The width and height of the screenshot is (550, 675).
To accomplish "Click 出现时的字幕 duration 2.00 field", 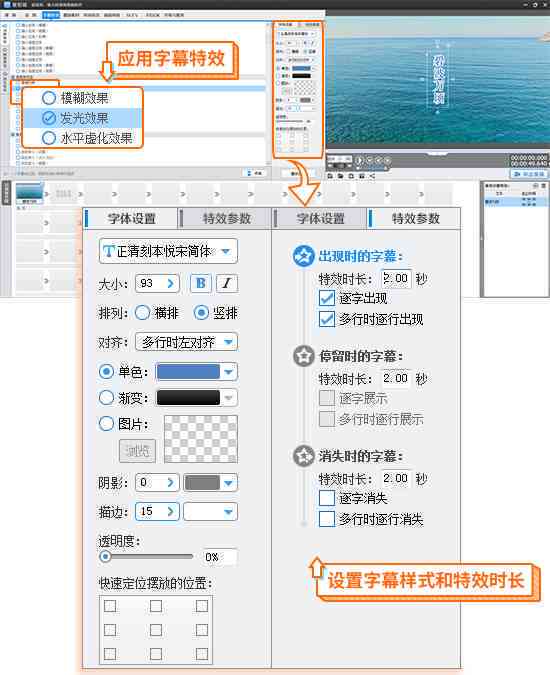I will (396, 279).
